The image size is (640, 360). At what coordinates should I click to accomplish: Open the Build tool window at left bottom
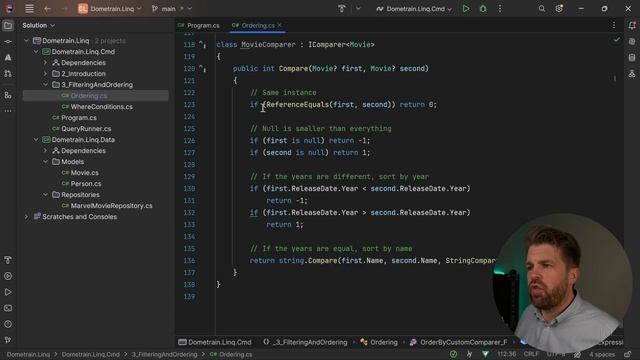[8, 260]
